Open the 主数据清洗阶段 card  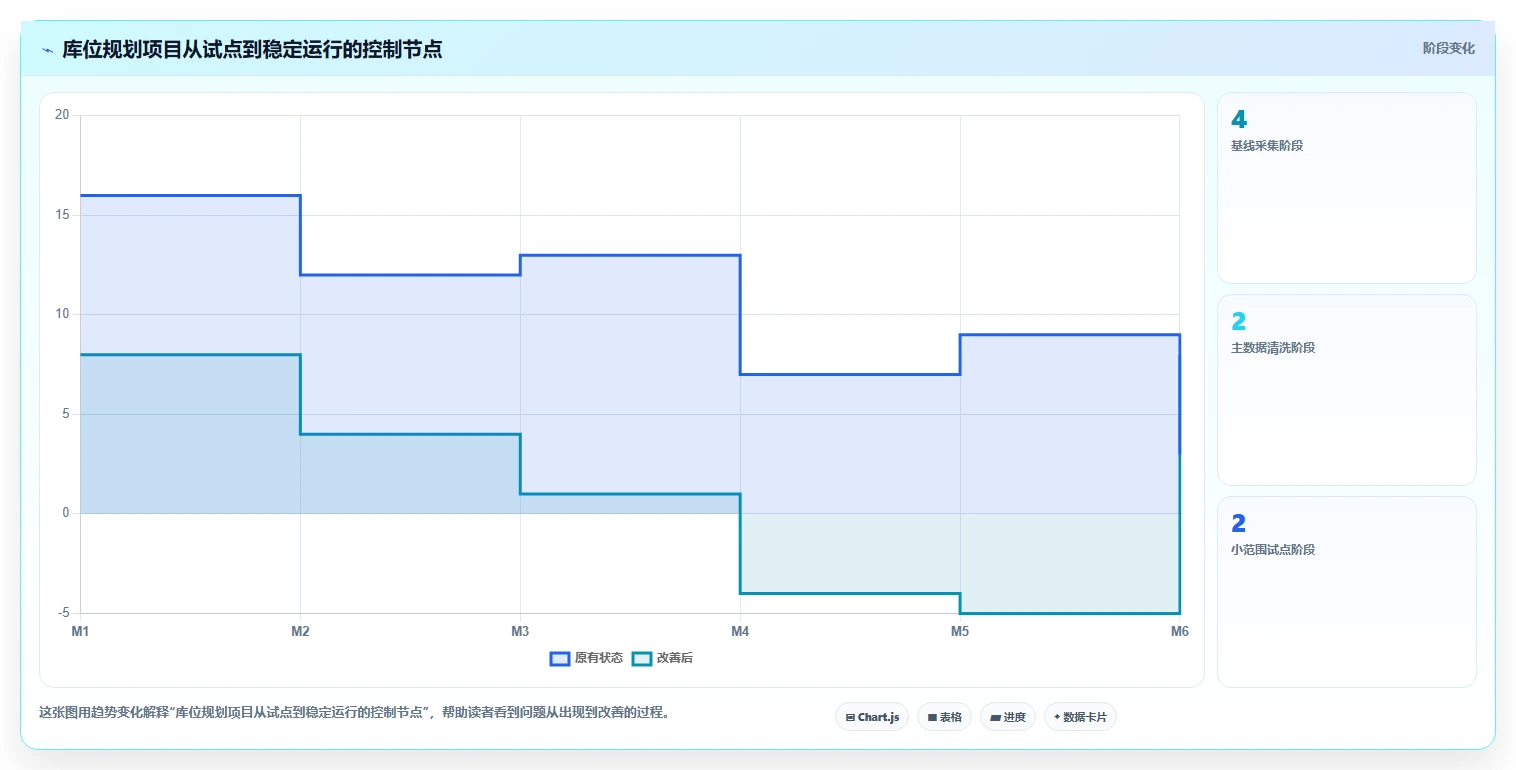(1346, 390)
